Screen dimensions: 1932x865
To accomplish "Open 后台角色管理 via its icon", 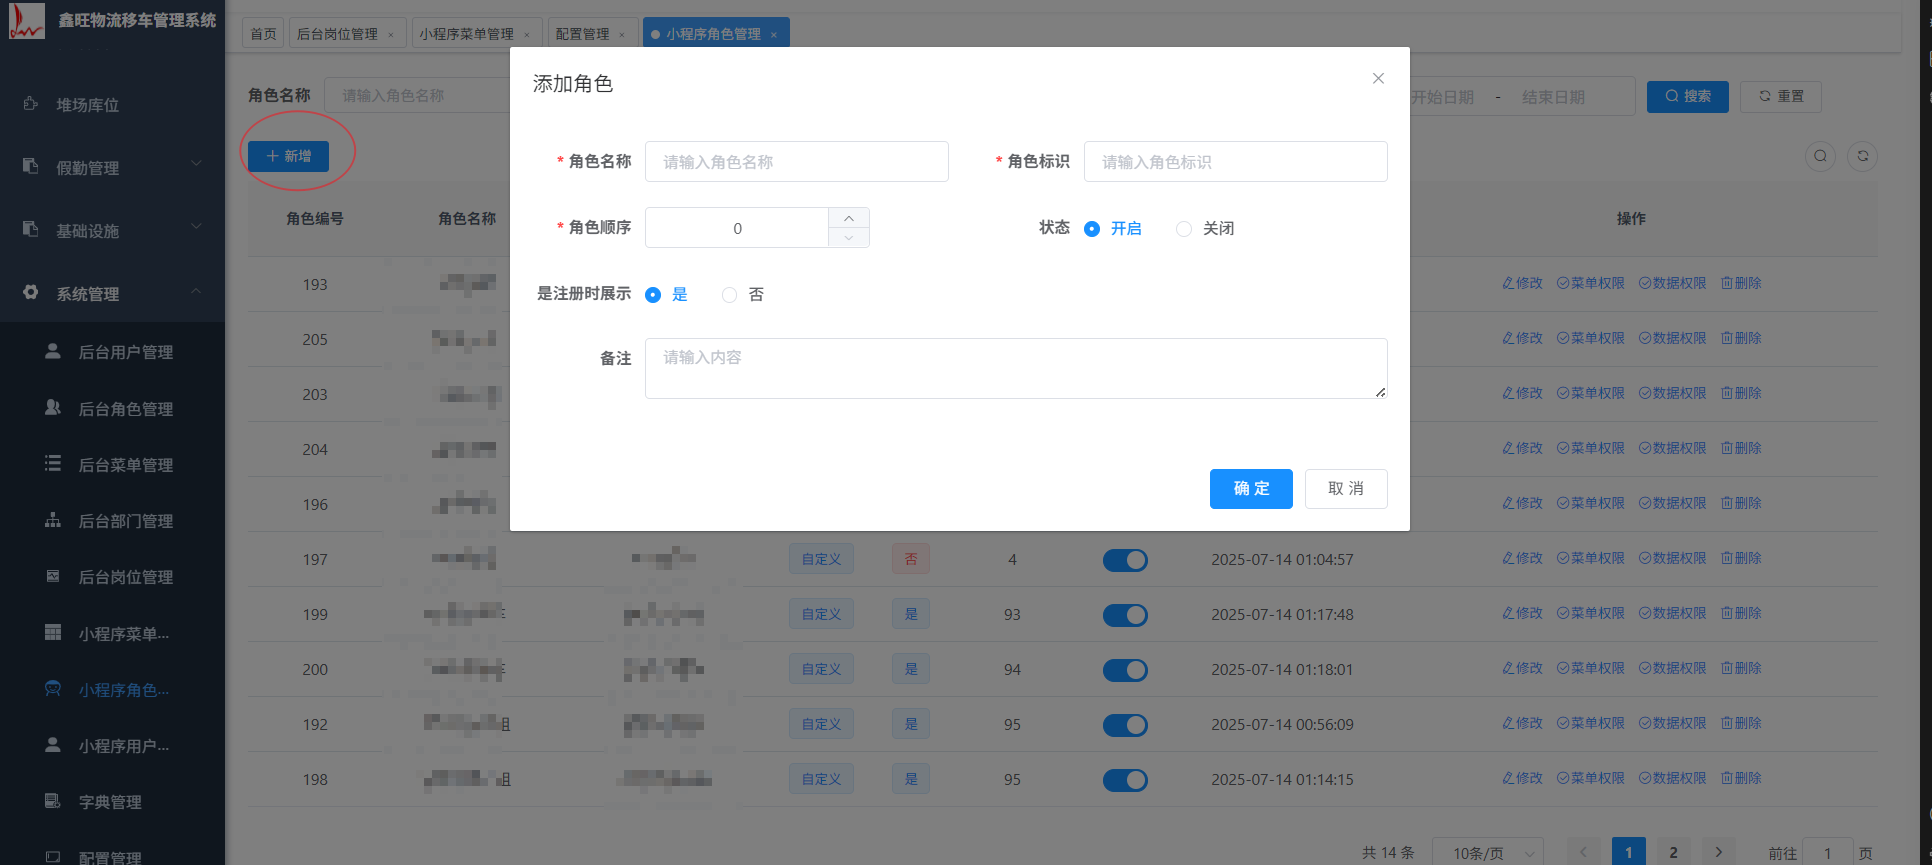I will (x=53, y=407).
